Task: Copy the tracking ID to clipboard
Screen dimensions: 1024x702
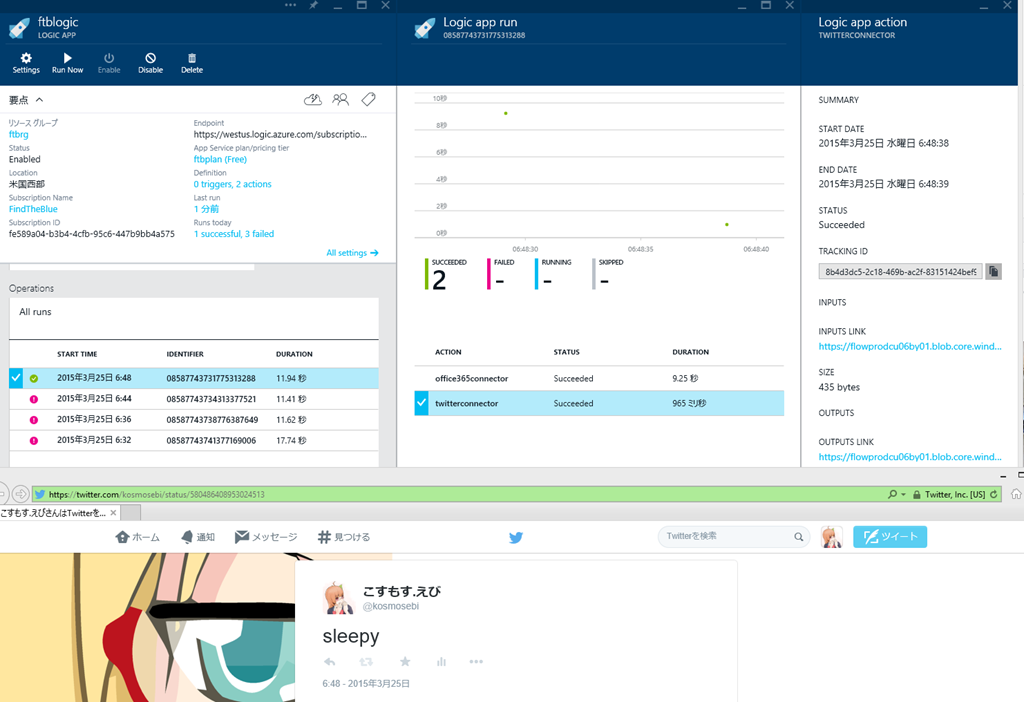Action: [x=993, y=272]
